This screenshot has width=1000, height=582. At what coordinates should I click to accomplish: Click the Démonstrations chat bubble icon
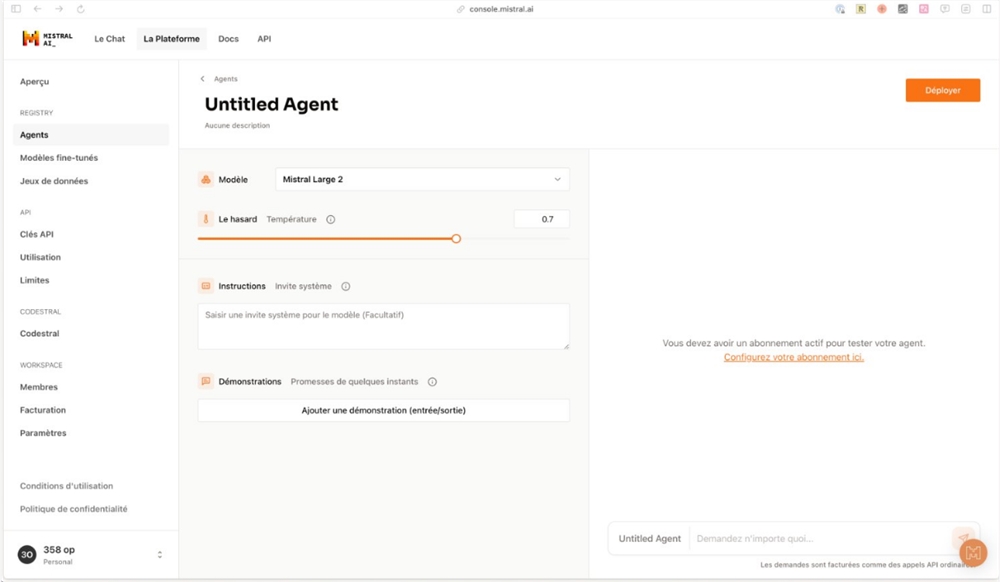coord(206,381)
